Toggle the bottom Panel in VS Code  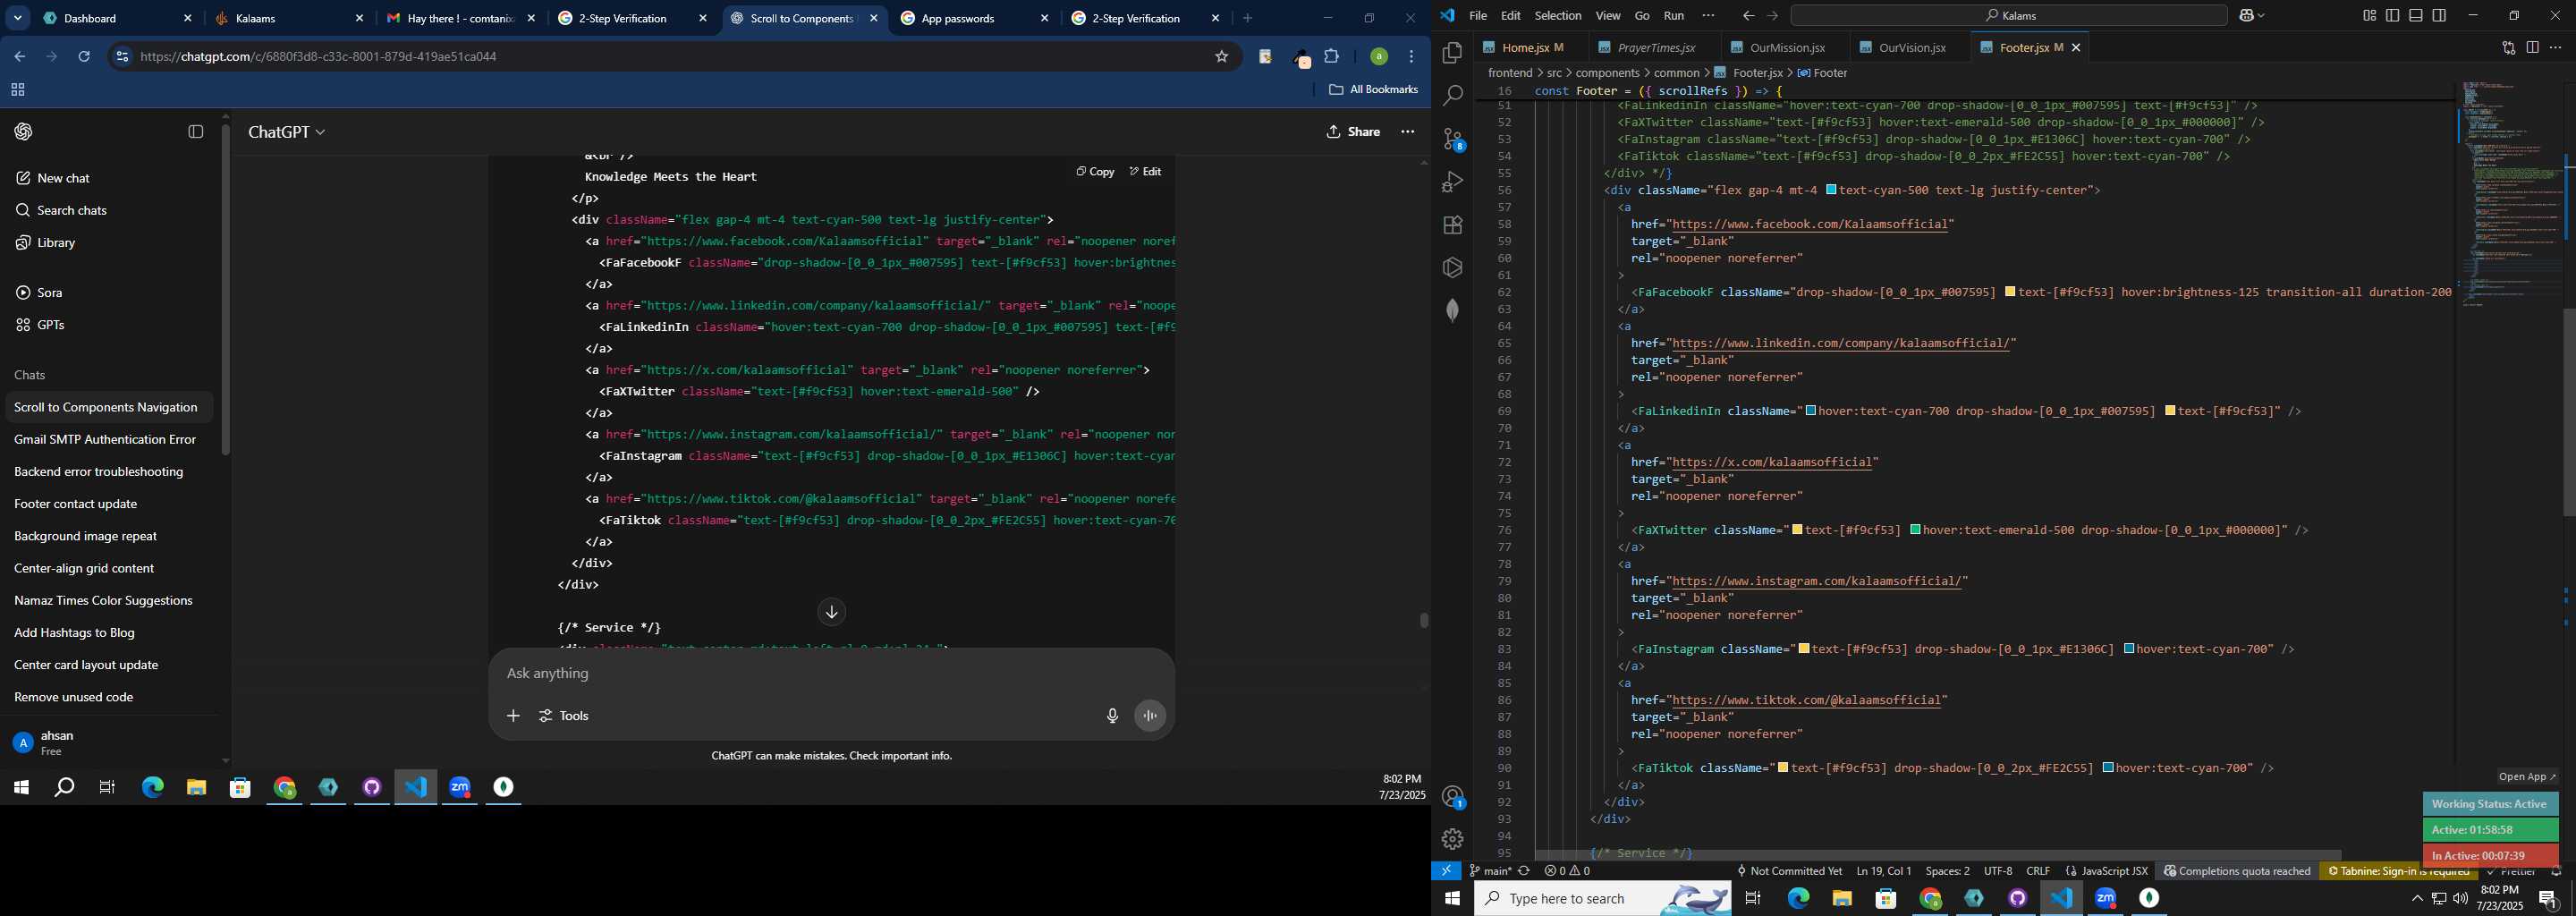tap(2416, 15)
